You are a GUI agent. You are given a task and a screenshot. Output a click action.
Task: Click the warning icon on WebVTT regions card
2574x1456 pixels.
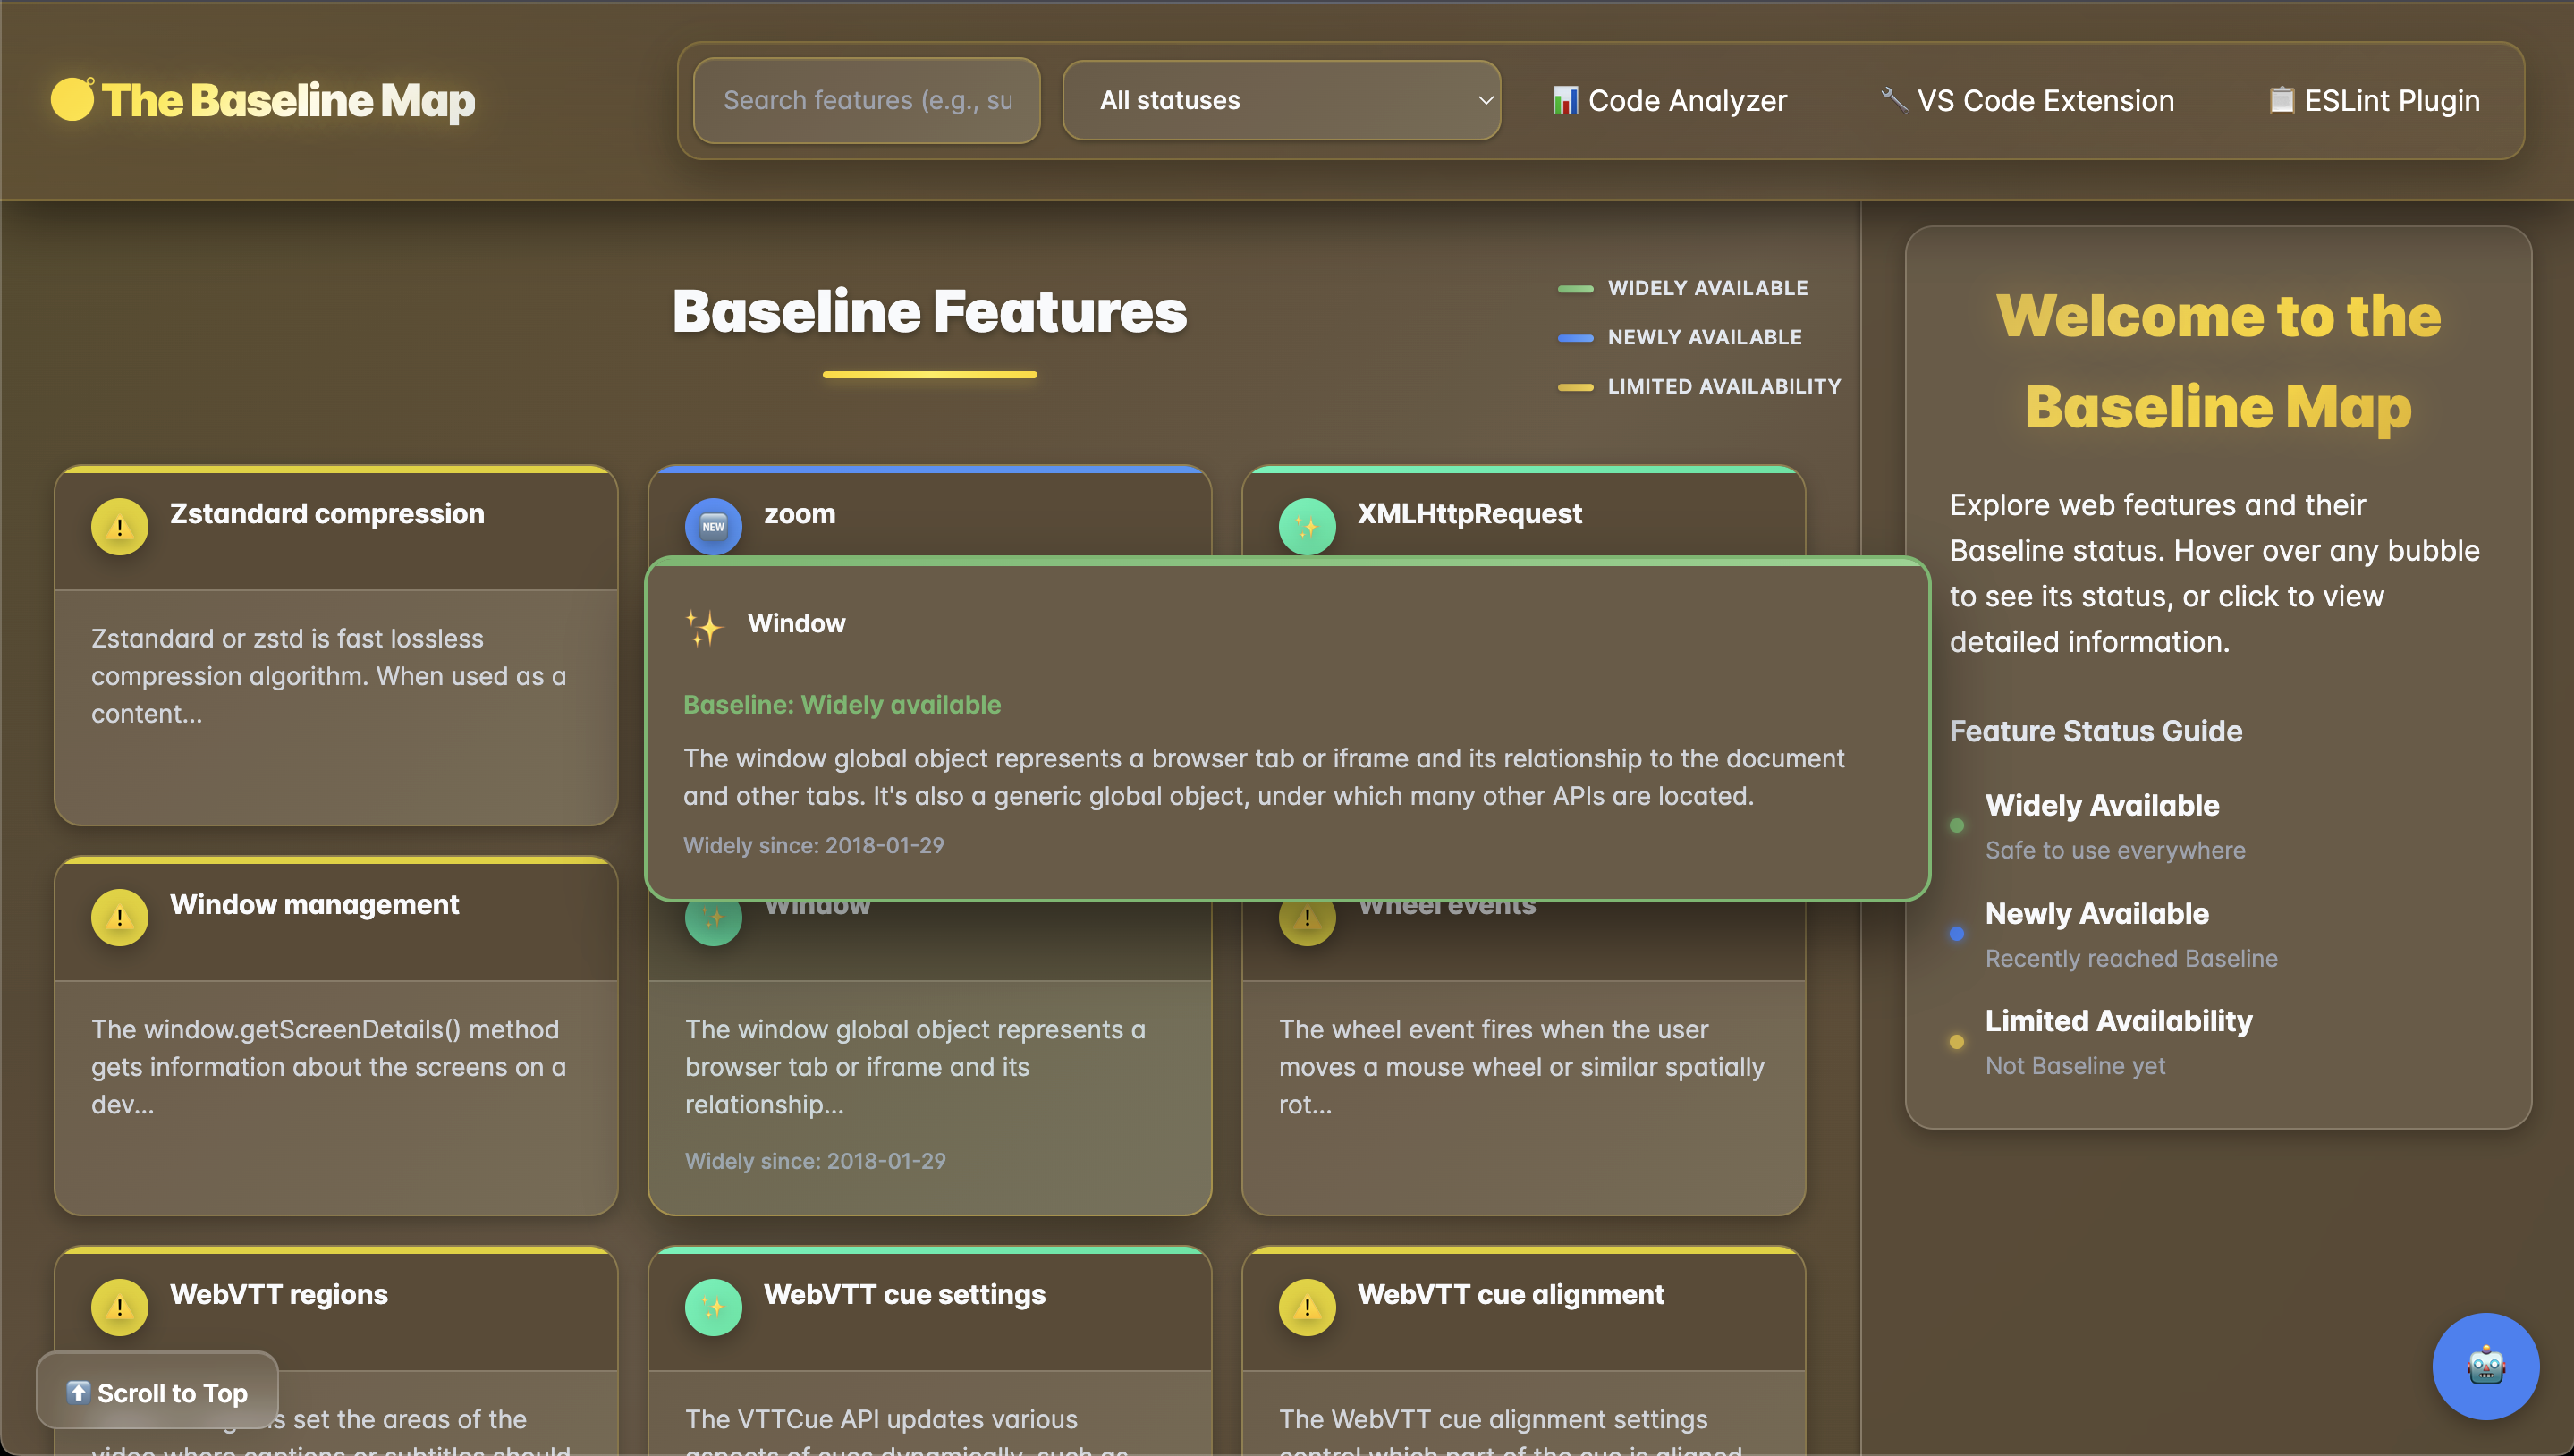[x=119, y=1307]
